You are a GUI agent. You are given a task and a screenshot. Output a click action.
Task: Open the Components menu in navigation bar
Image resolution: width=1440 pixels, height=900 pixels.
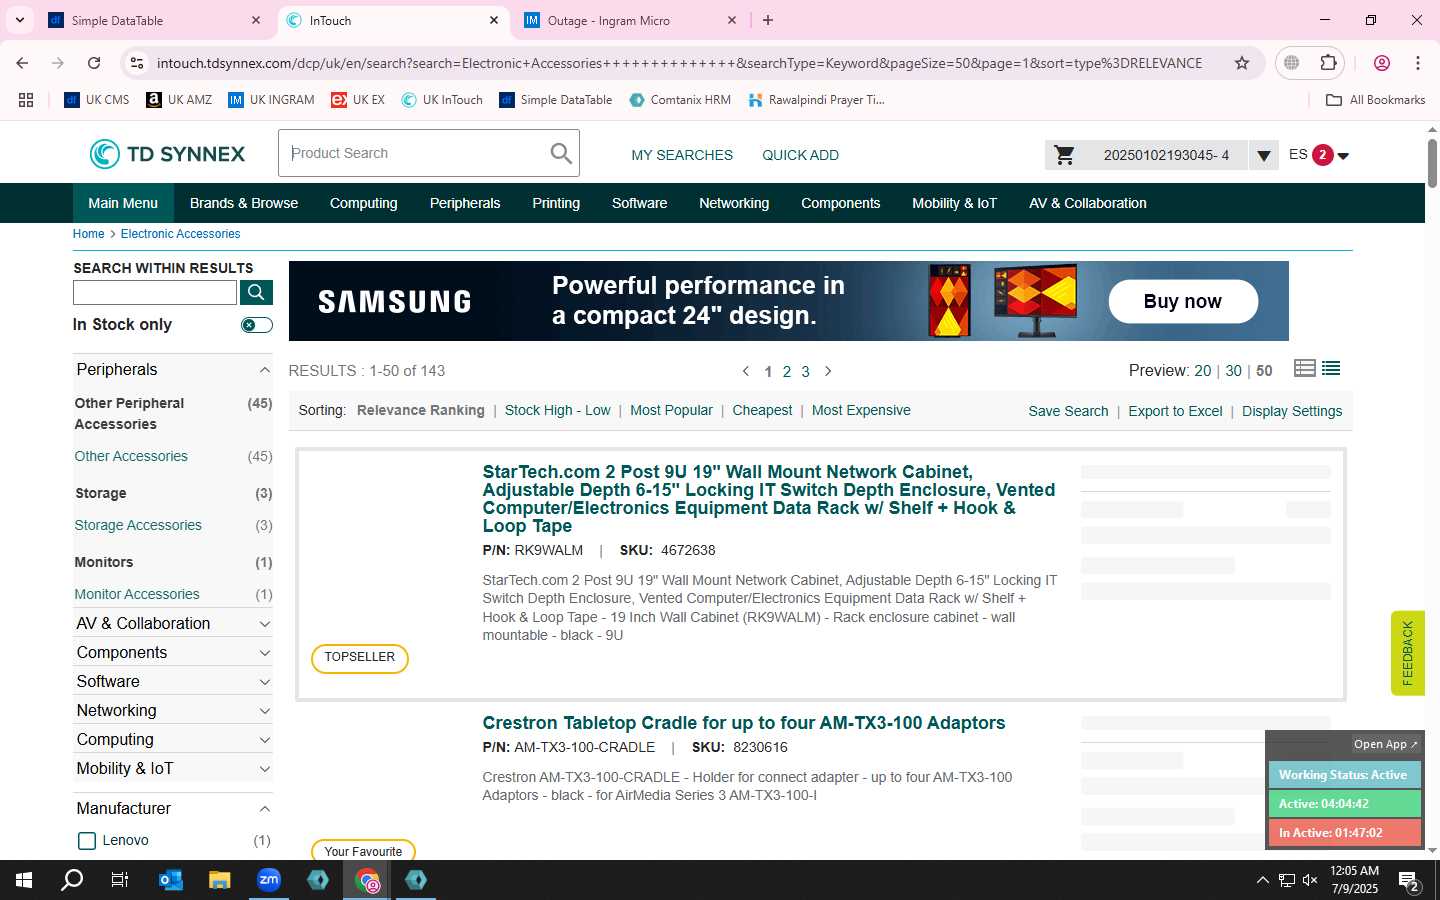tap(840, 203)
